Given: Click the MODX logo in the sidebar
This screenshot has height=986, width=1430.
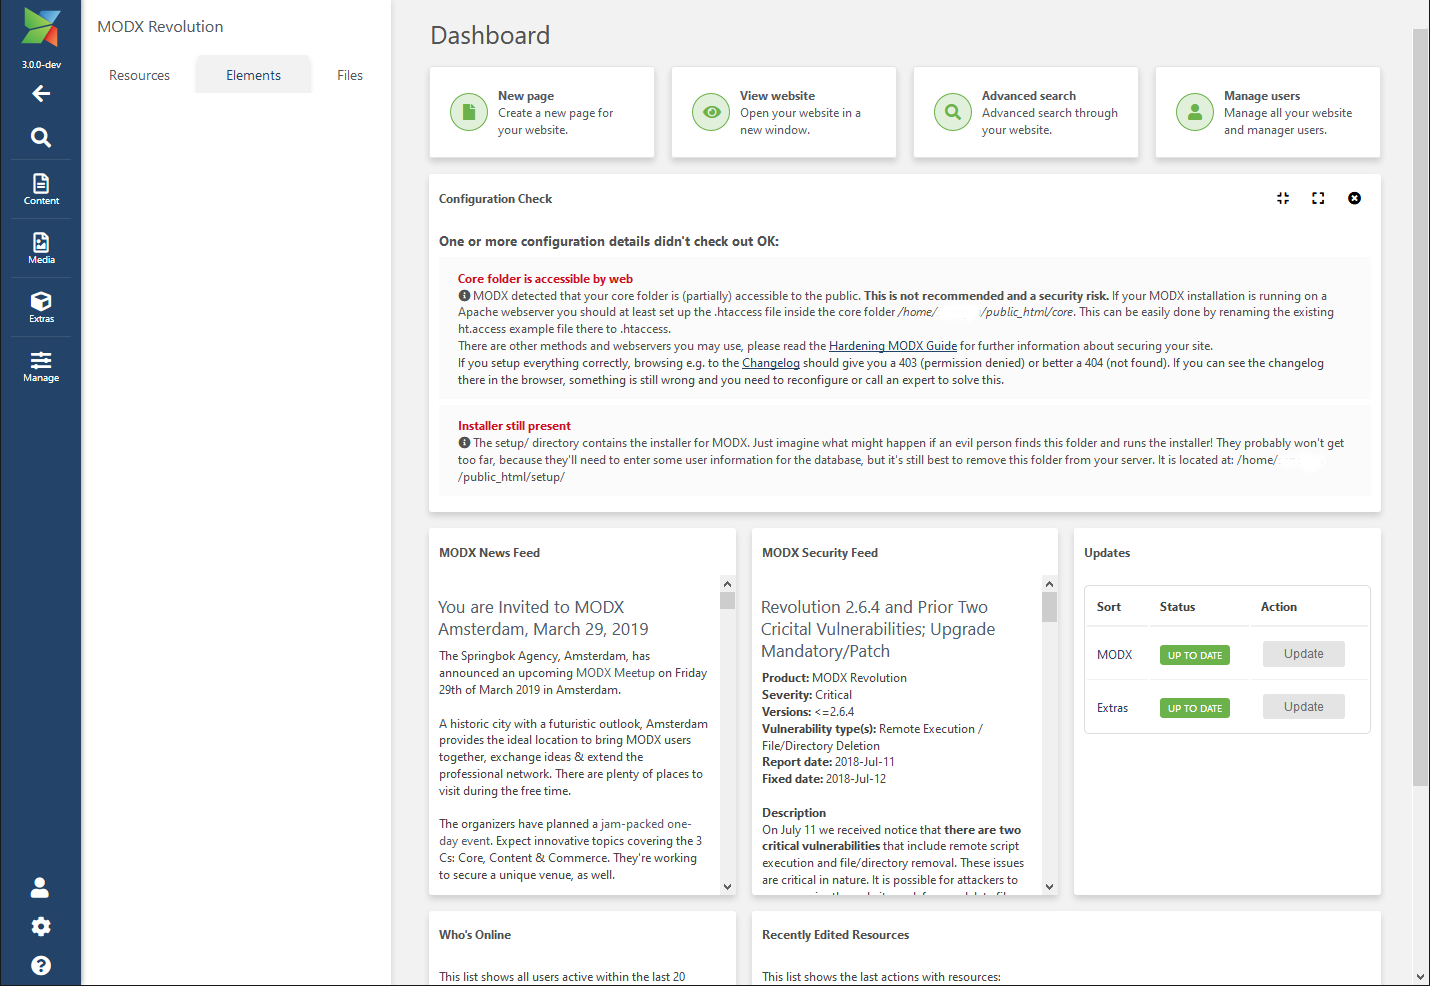Looking at the screenshot, I should coord(41,28).
